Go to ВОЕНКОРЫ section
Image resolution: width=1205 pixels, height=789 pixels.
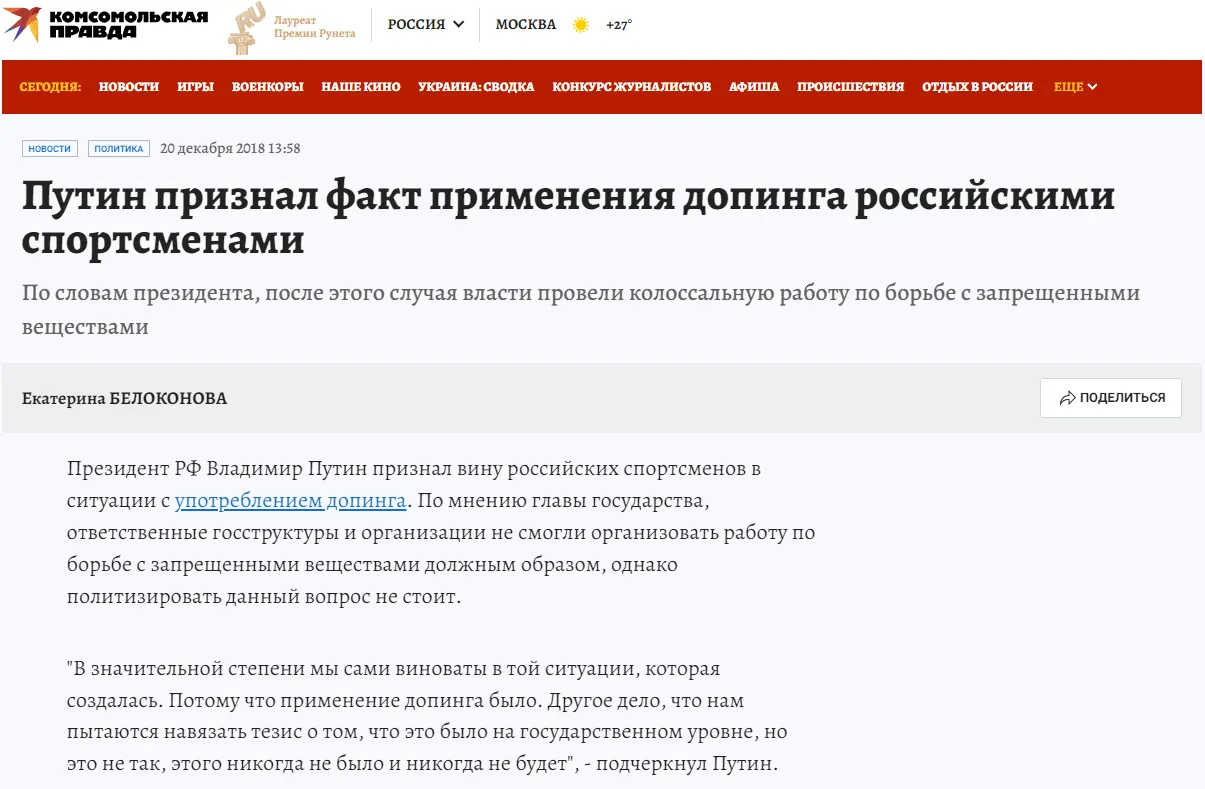pyautogui.click(x=267, y=87)
